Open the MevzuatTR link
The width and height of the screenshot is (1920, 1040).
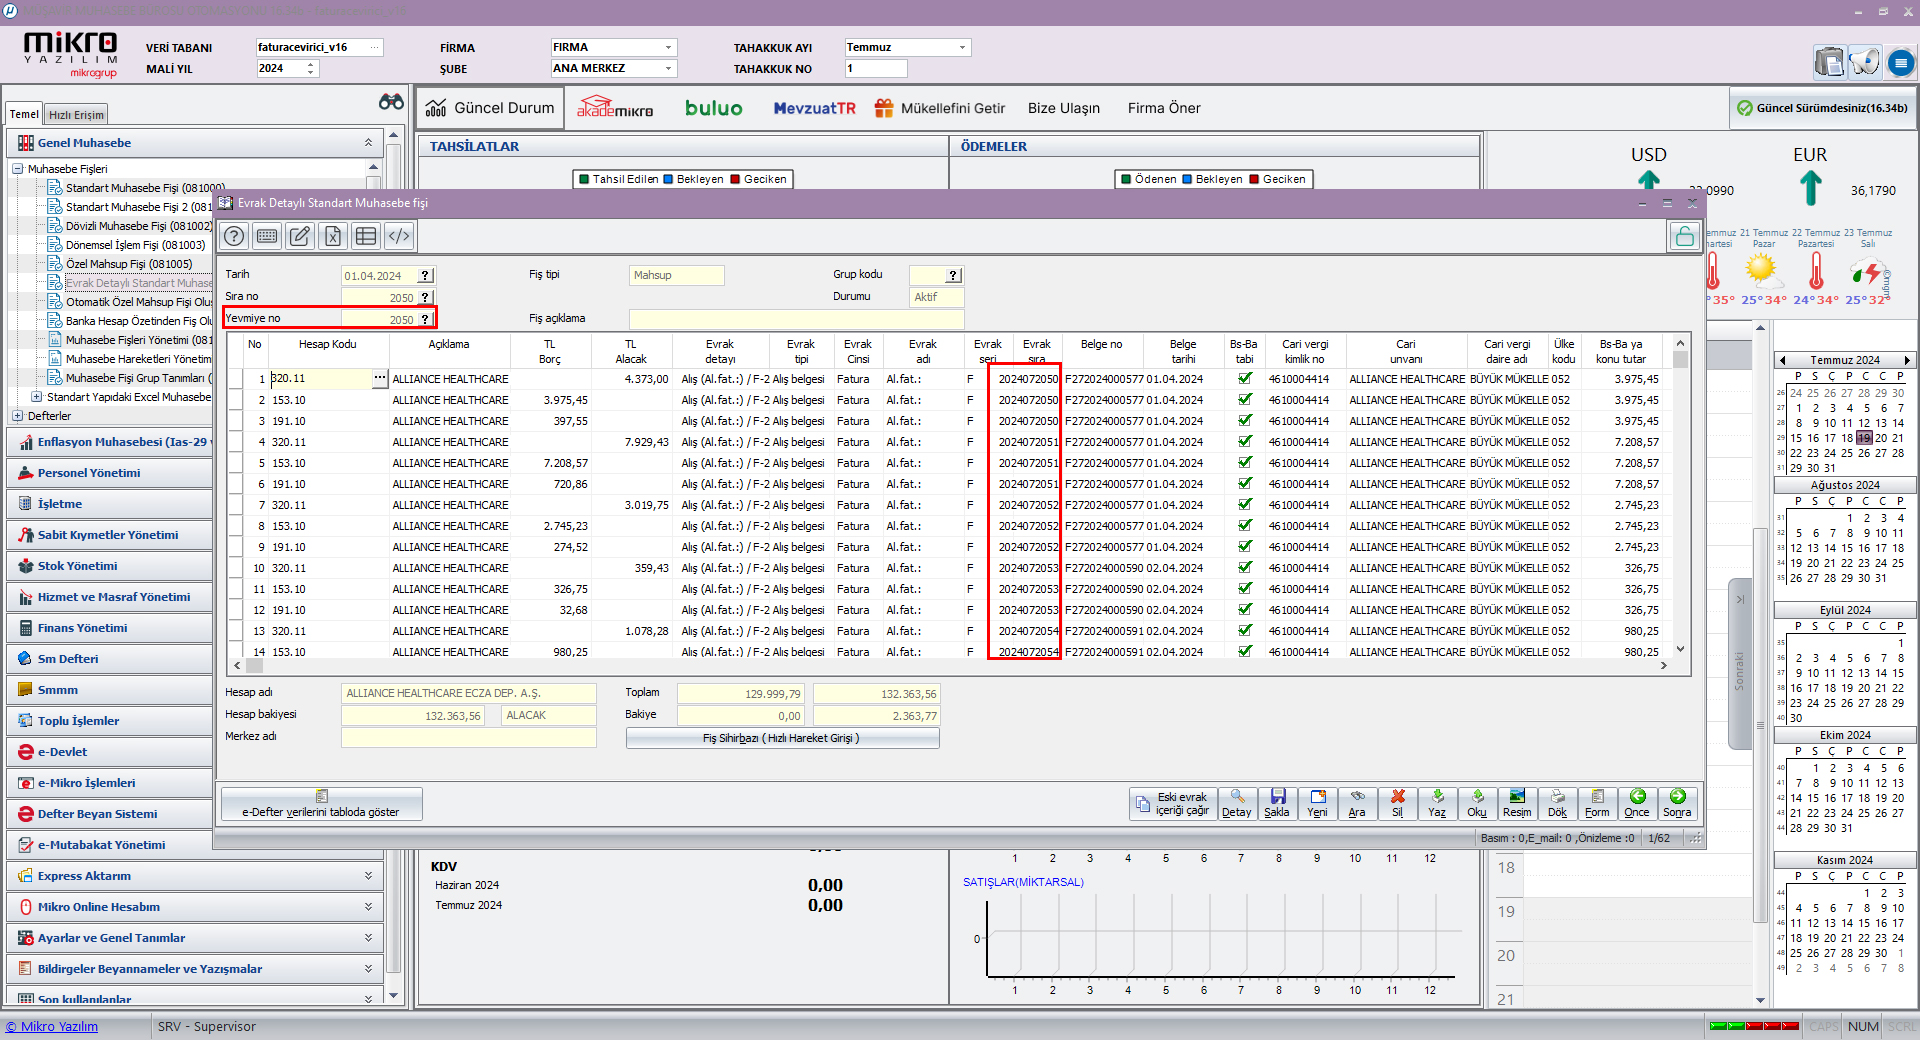[814, 108]
